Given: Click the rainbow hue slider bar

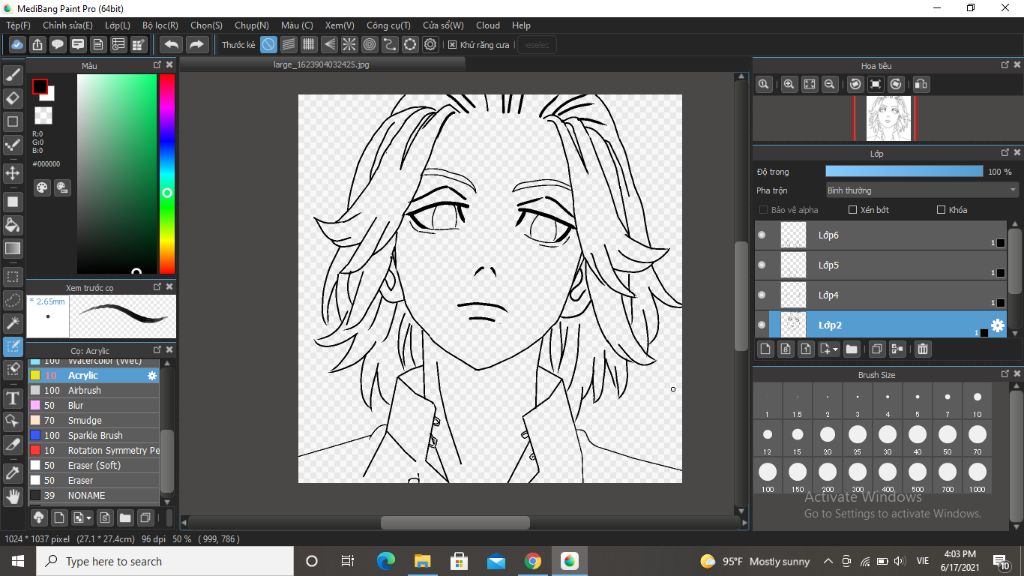Looking at the screenshot, I should click(167, 174).
